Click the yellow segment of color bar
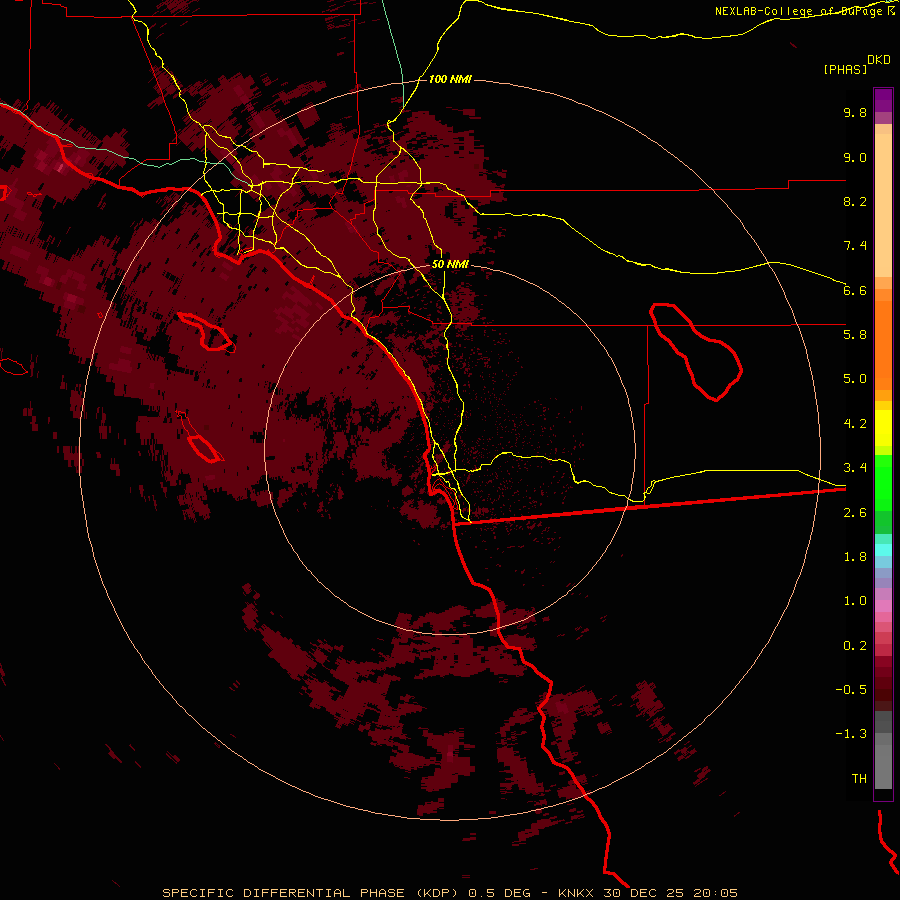 click(x=883, y=428)
